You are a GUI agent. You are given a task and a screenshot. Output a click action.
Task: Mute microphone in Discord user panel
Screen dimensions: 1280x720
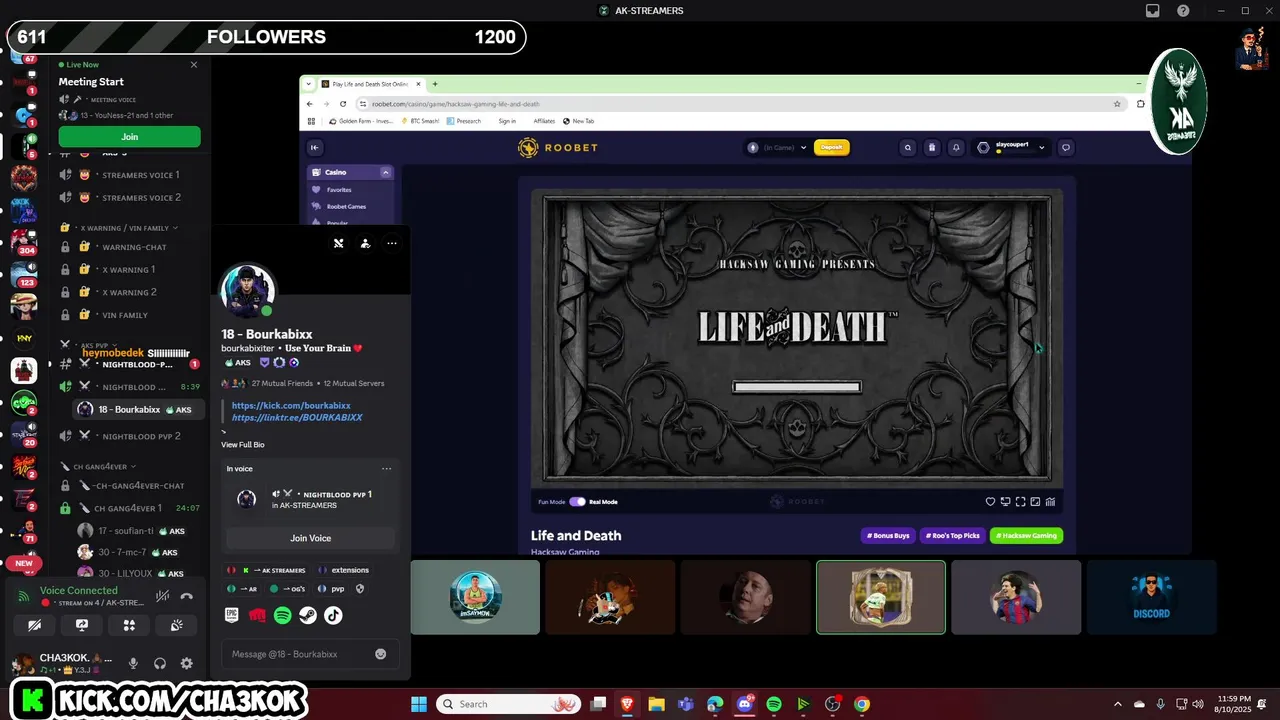click(x=133, y=663)
